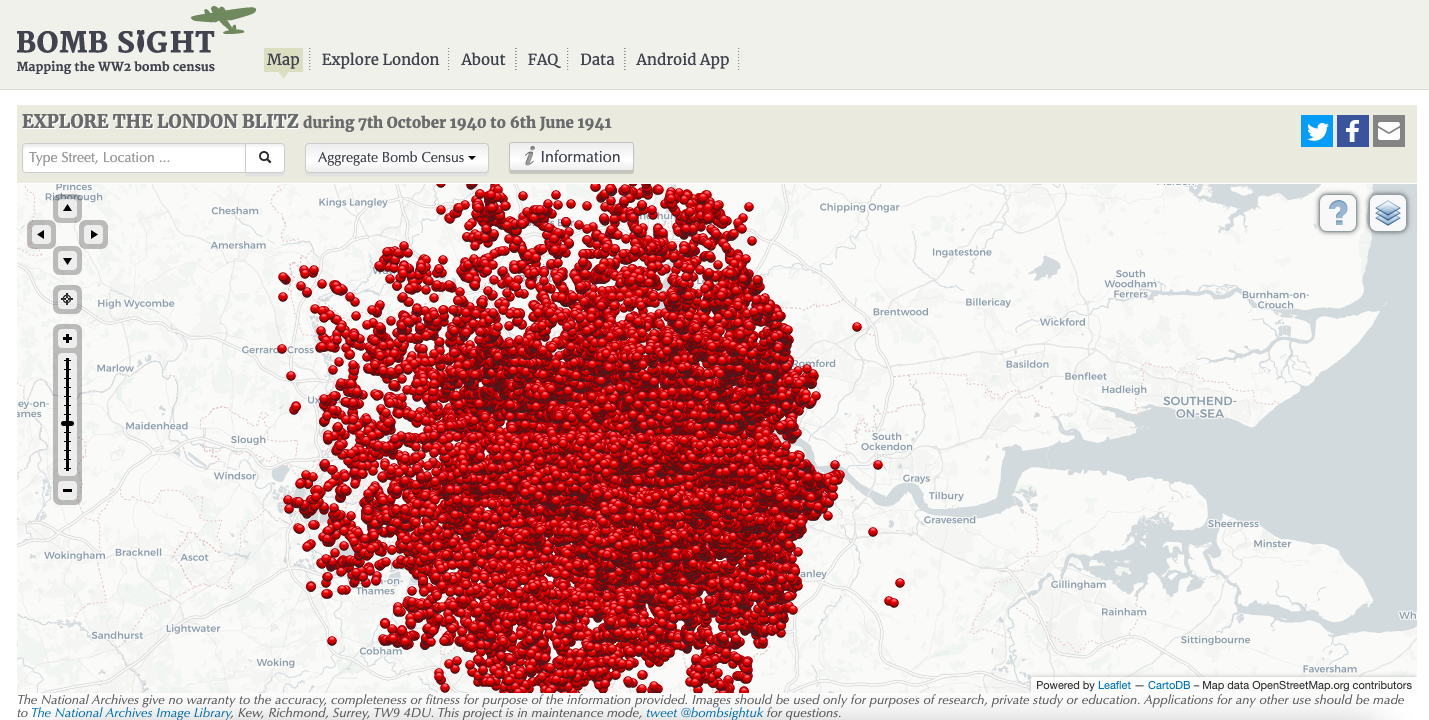Click the Billericay map label
This screenshot has width=1429, height=720.
point(988,302)
